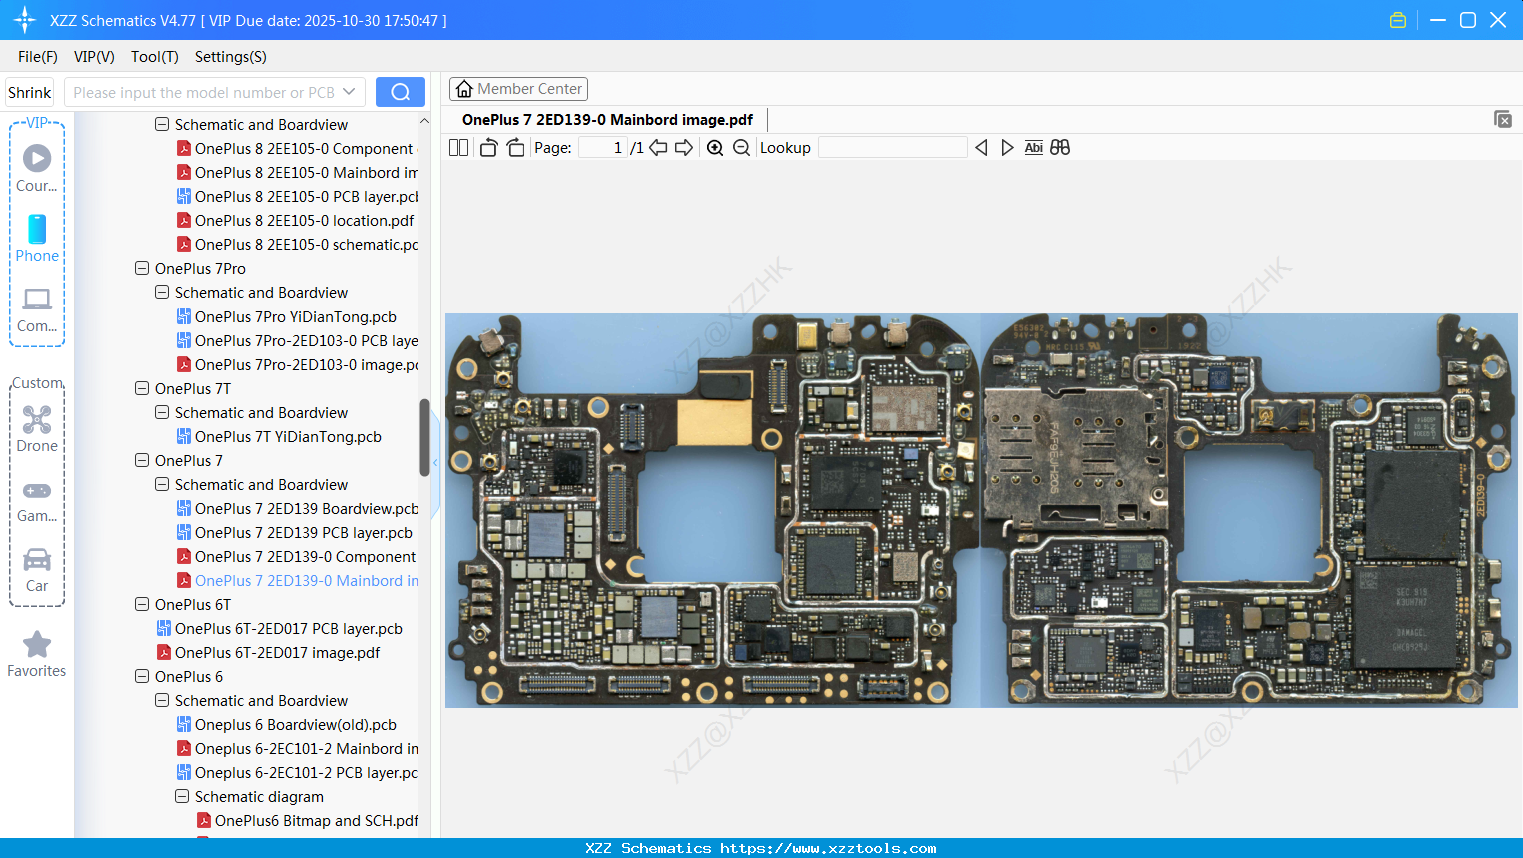The image size is (1523, 858).
Task: Open the Drone schematics category
Action: click(36, 428)
